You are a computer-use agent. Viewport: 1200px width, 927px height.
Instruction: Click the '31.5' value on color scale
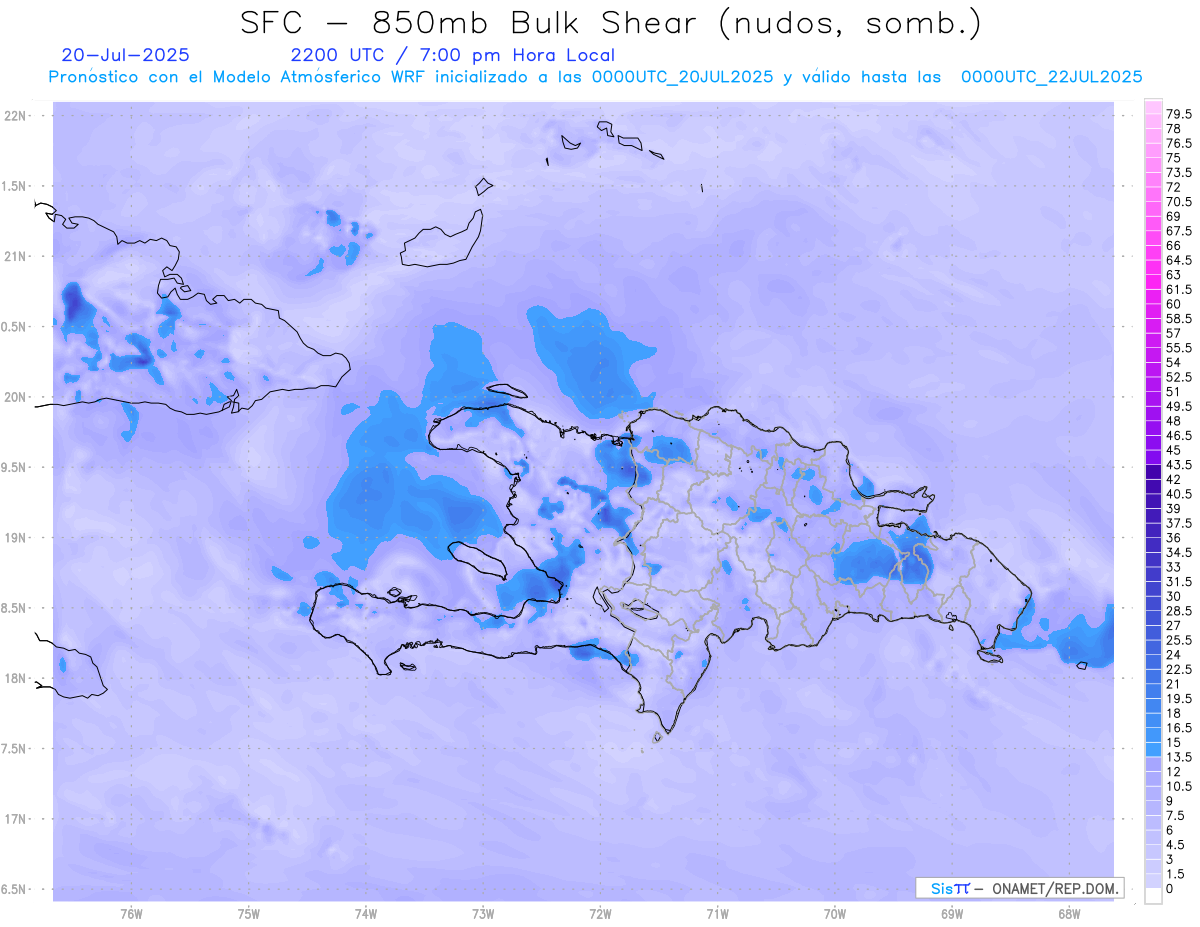tap(1178, 582)
